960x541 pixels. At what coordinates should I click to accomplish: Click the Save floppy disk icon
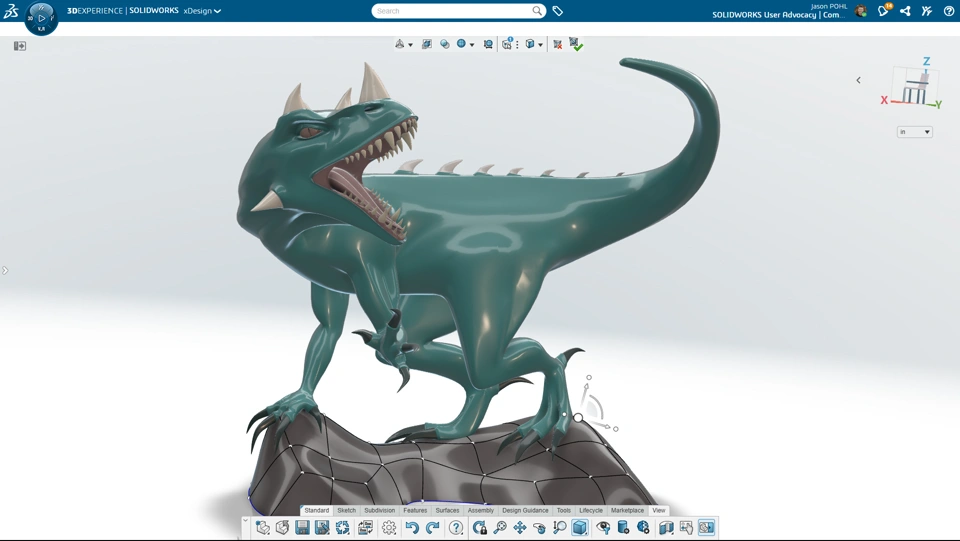point(302,528)
